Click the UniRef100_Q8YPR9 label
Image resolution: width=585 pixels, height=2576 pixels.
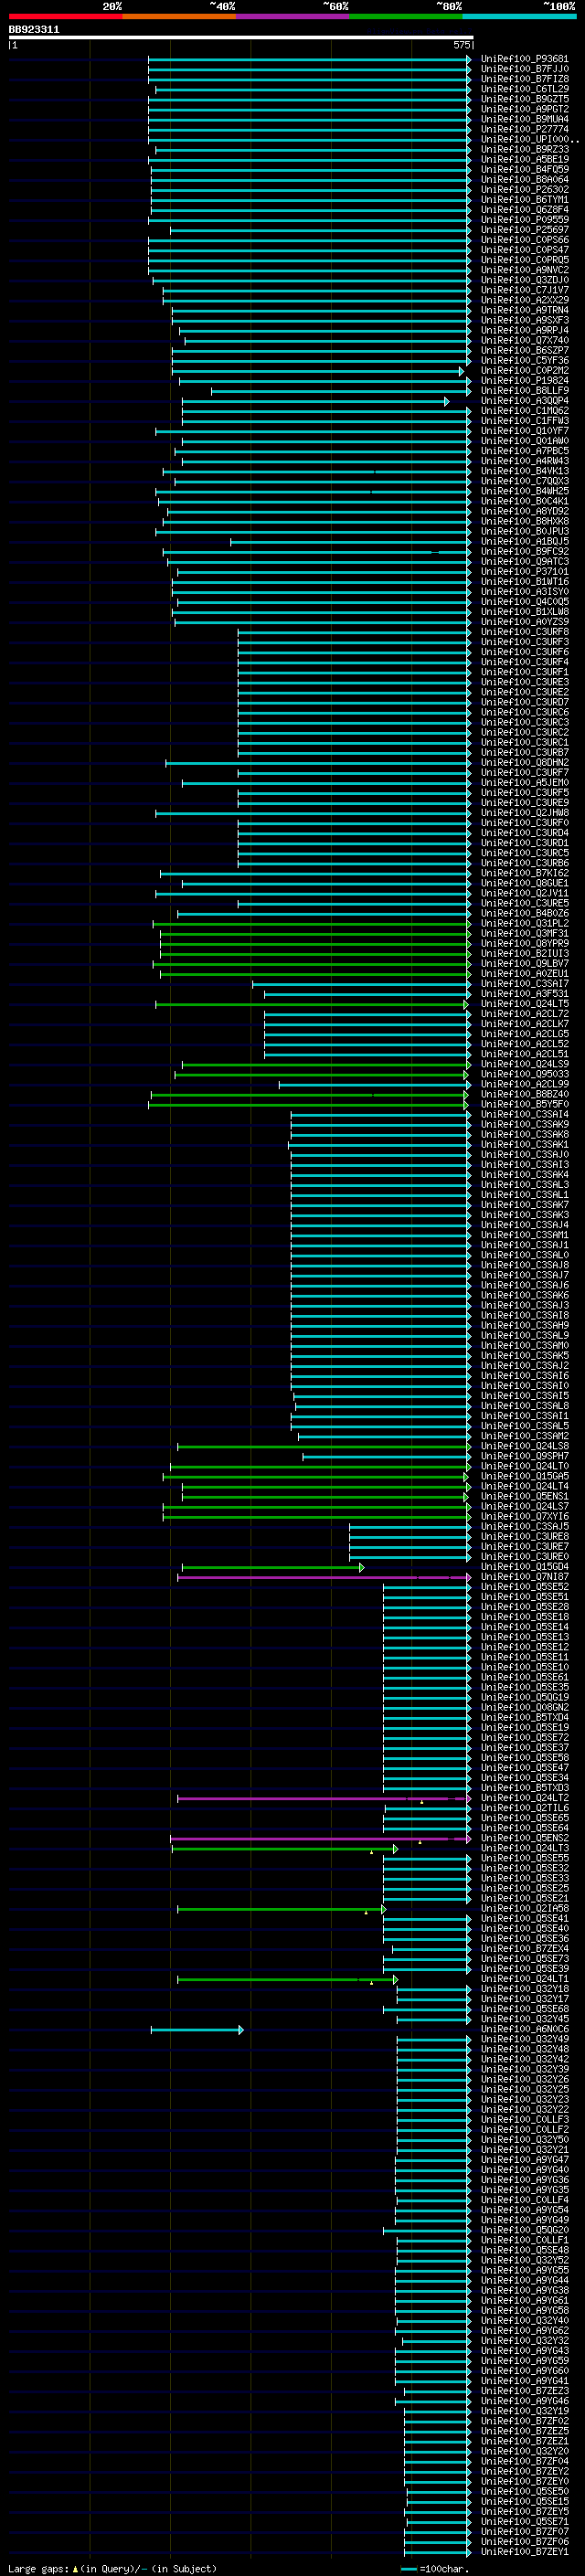pyautogui.click(x=525, y=944)
